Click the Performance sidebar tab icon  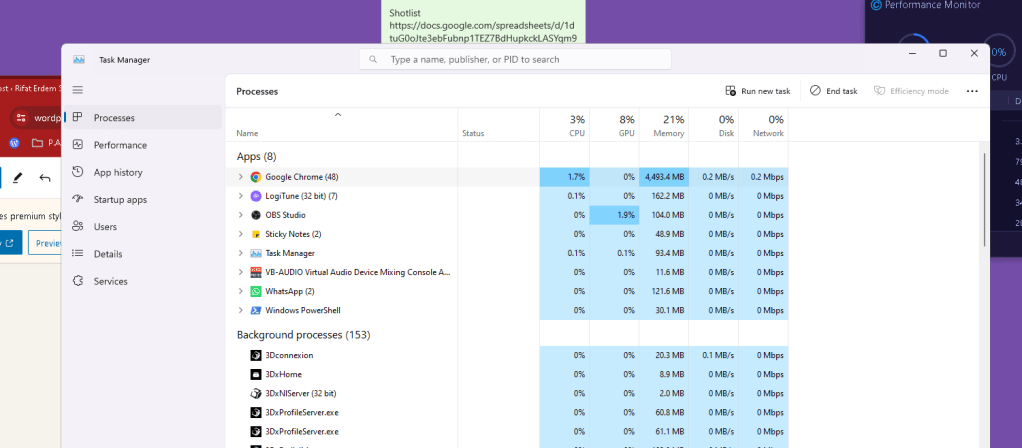[78, 145]
